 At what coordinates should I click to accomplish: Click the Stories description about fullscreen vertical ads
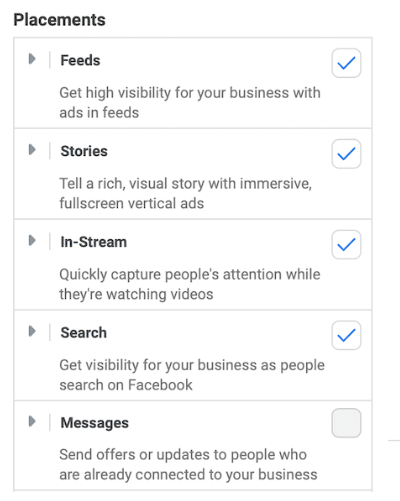click(186, 193)
